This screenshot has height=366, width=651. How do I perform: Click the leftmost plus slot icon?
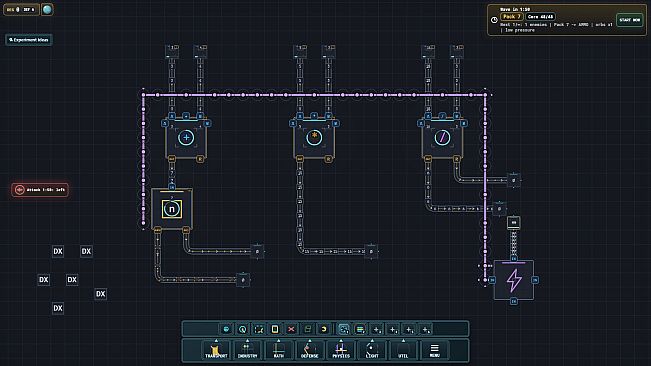[377, 329]
